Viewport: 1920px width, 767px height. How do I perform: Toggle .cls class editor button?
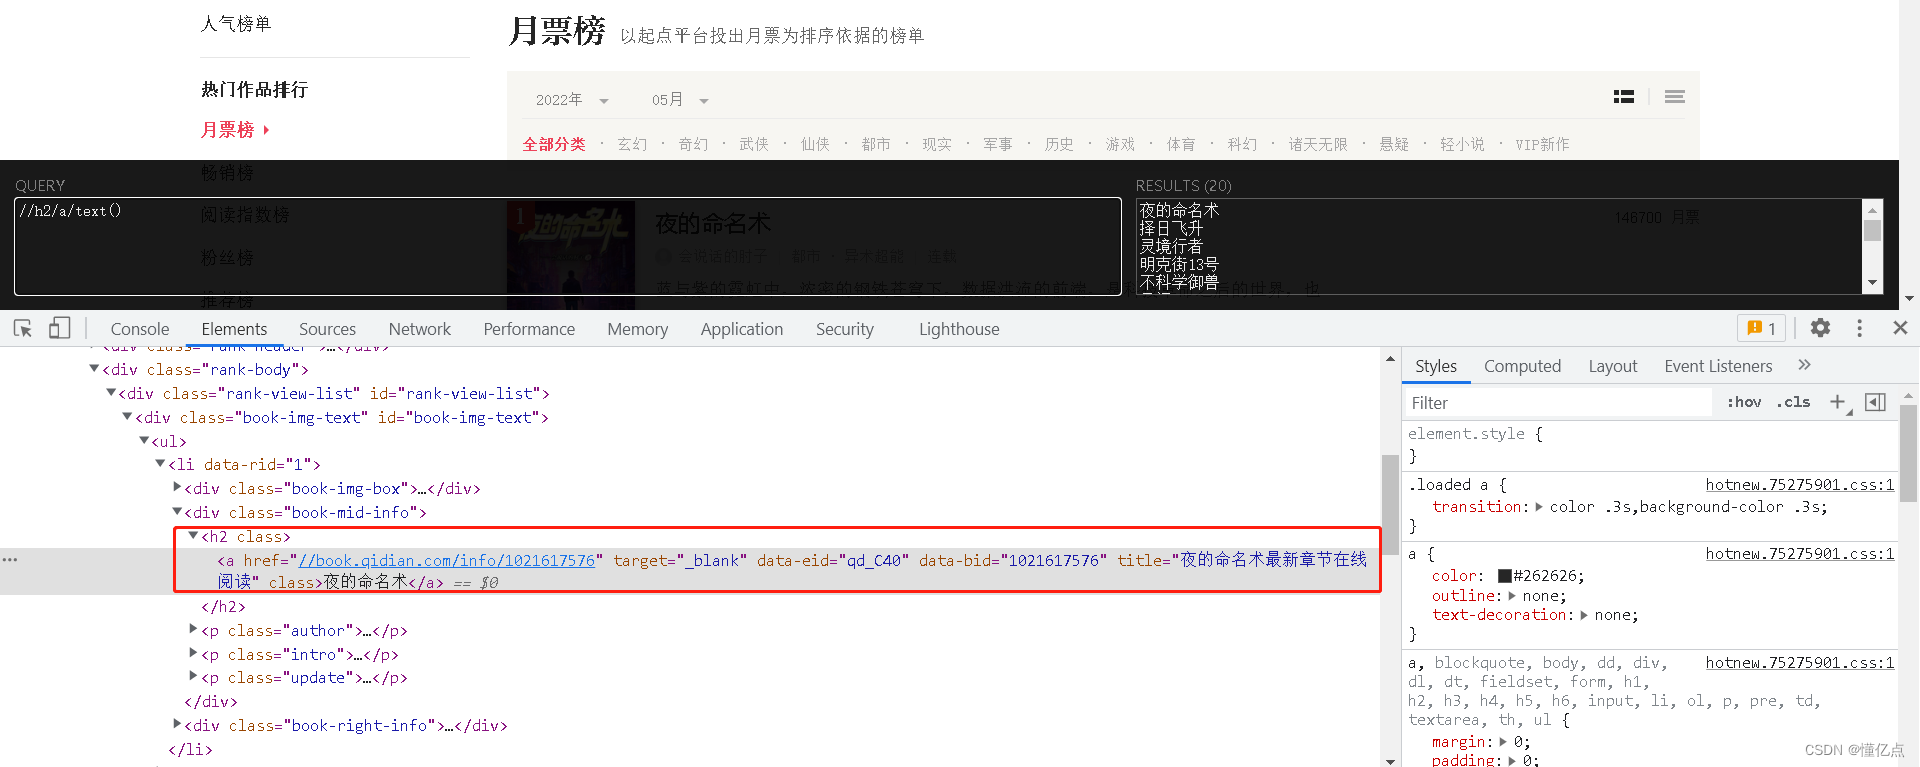(1793, 402)
